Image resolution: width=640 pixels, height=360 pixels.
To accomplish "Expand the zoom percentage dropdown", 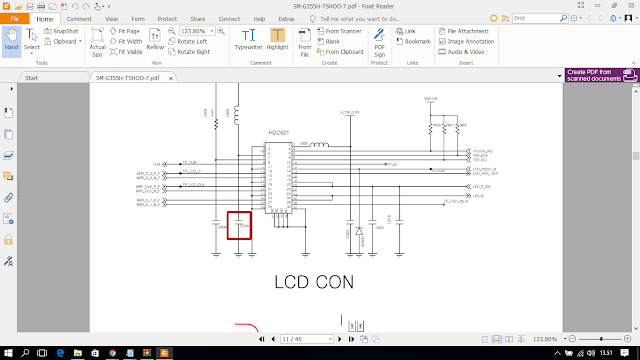I will [212, 31].
